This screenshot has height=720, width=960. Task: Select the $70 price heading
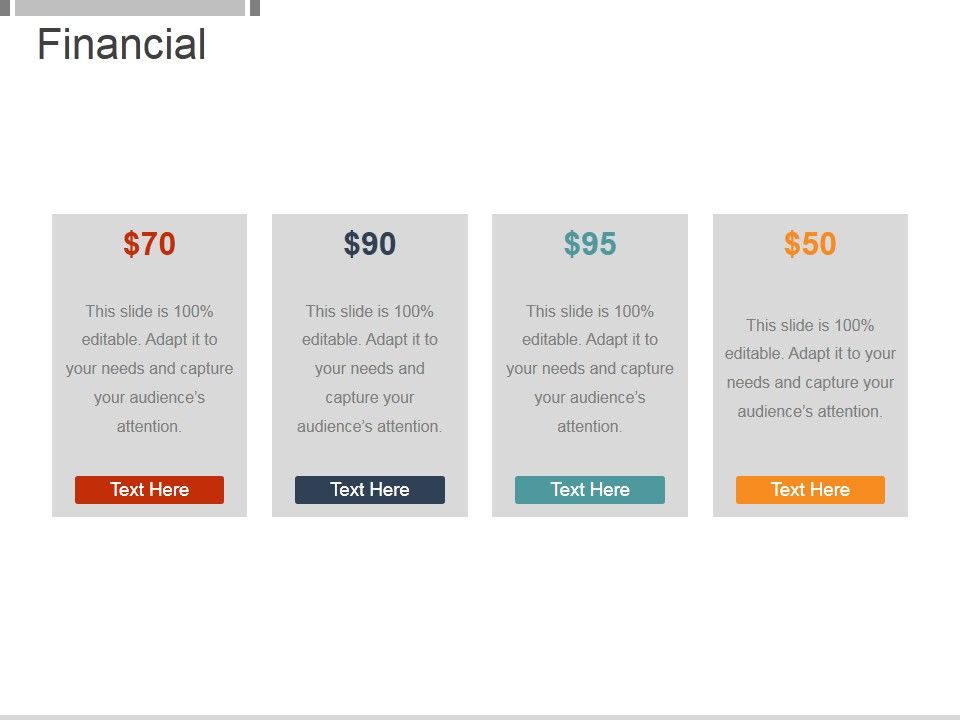pyautogui.click(x=149, y=244)
